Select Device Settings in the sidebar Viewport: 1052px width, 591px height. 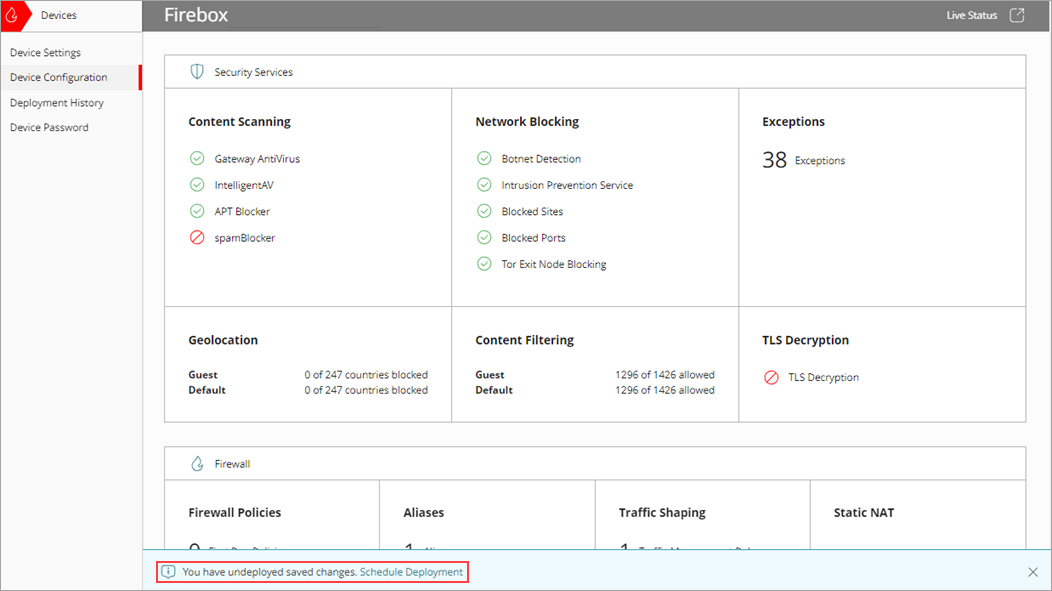(45, 52)
